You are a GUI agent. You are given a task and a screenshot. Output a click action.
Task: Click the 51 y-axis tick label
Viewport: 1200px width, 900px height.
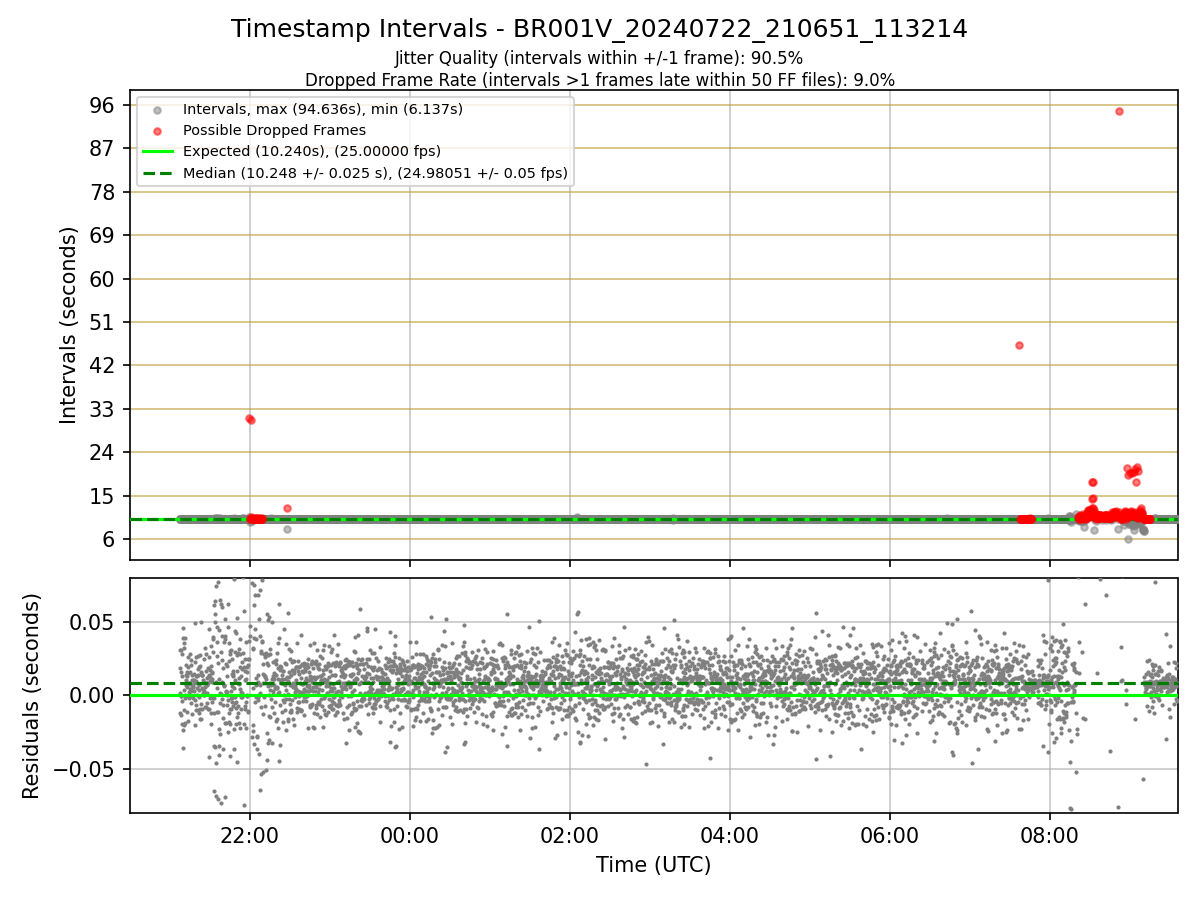coord(103,322)
